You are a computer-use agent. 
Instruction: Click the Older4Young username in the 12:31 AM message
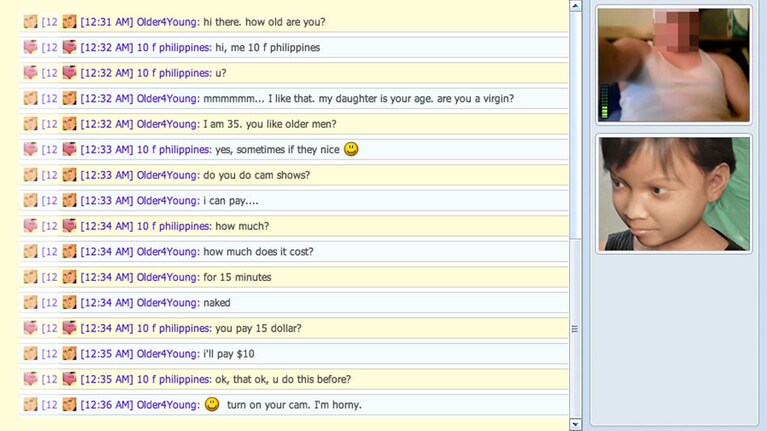click(168, 22)
